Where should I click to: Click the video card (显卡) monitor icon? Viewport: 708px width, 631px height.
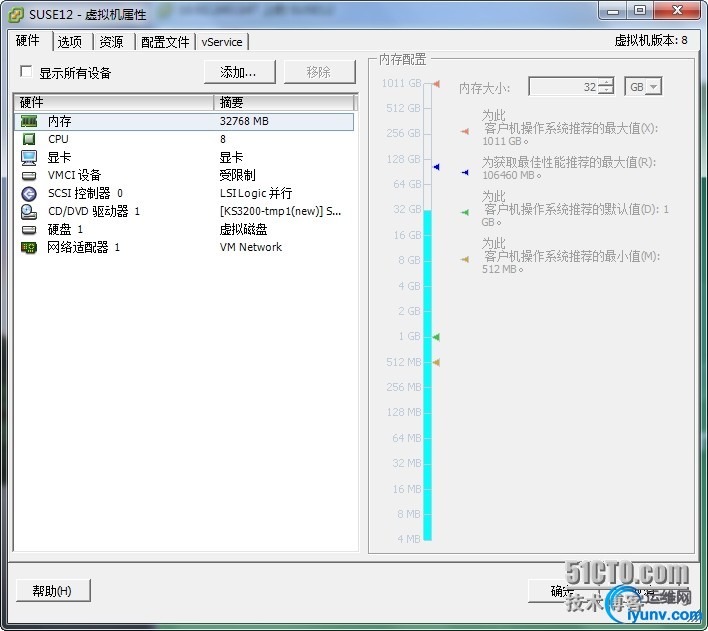point(29,157)
